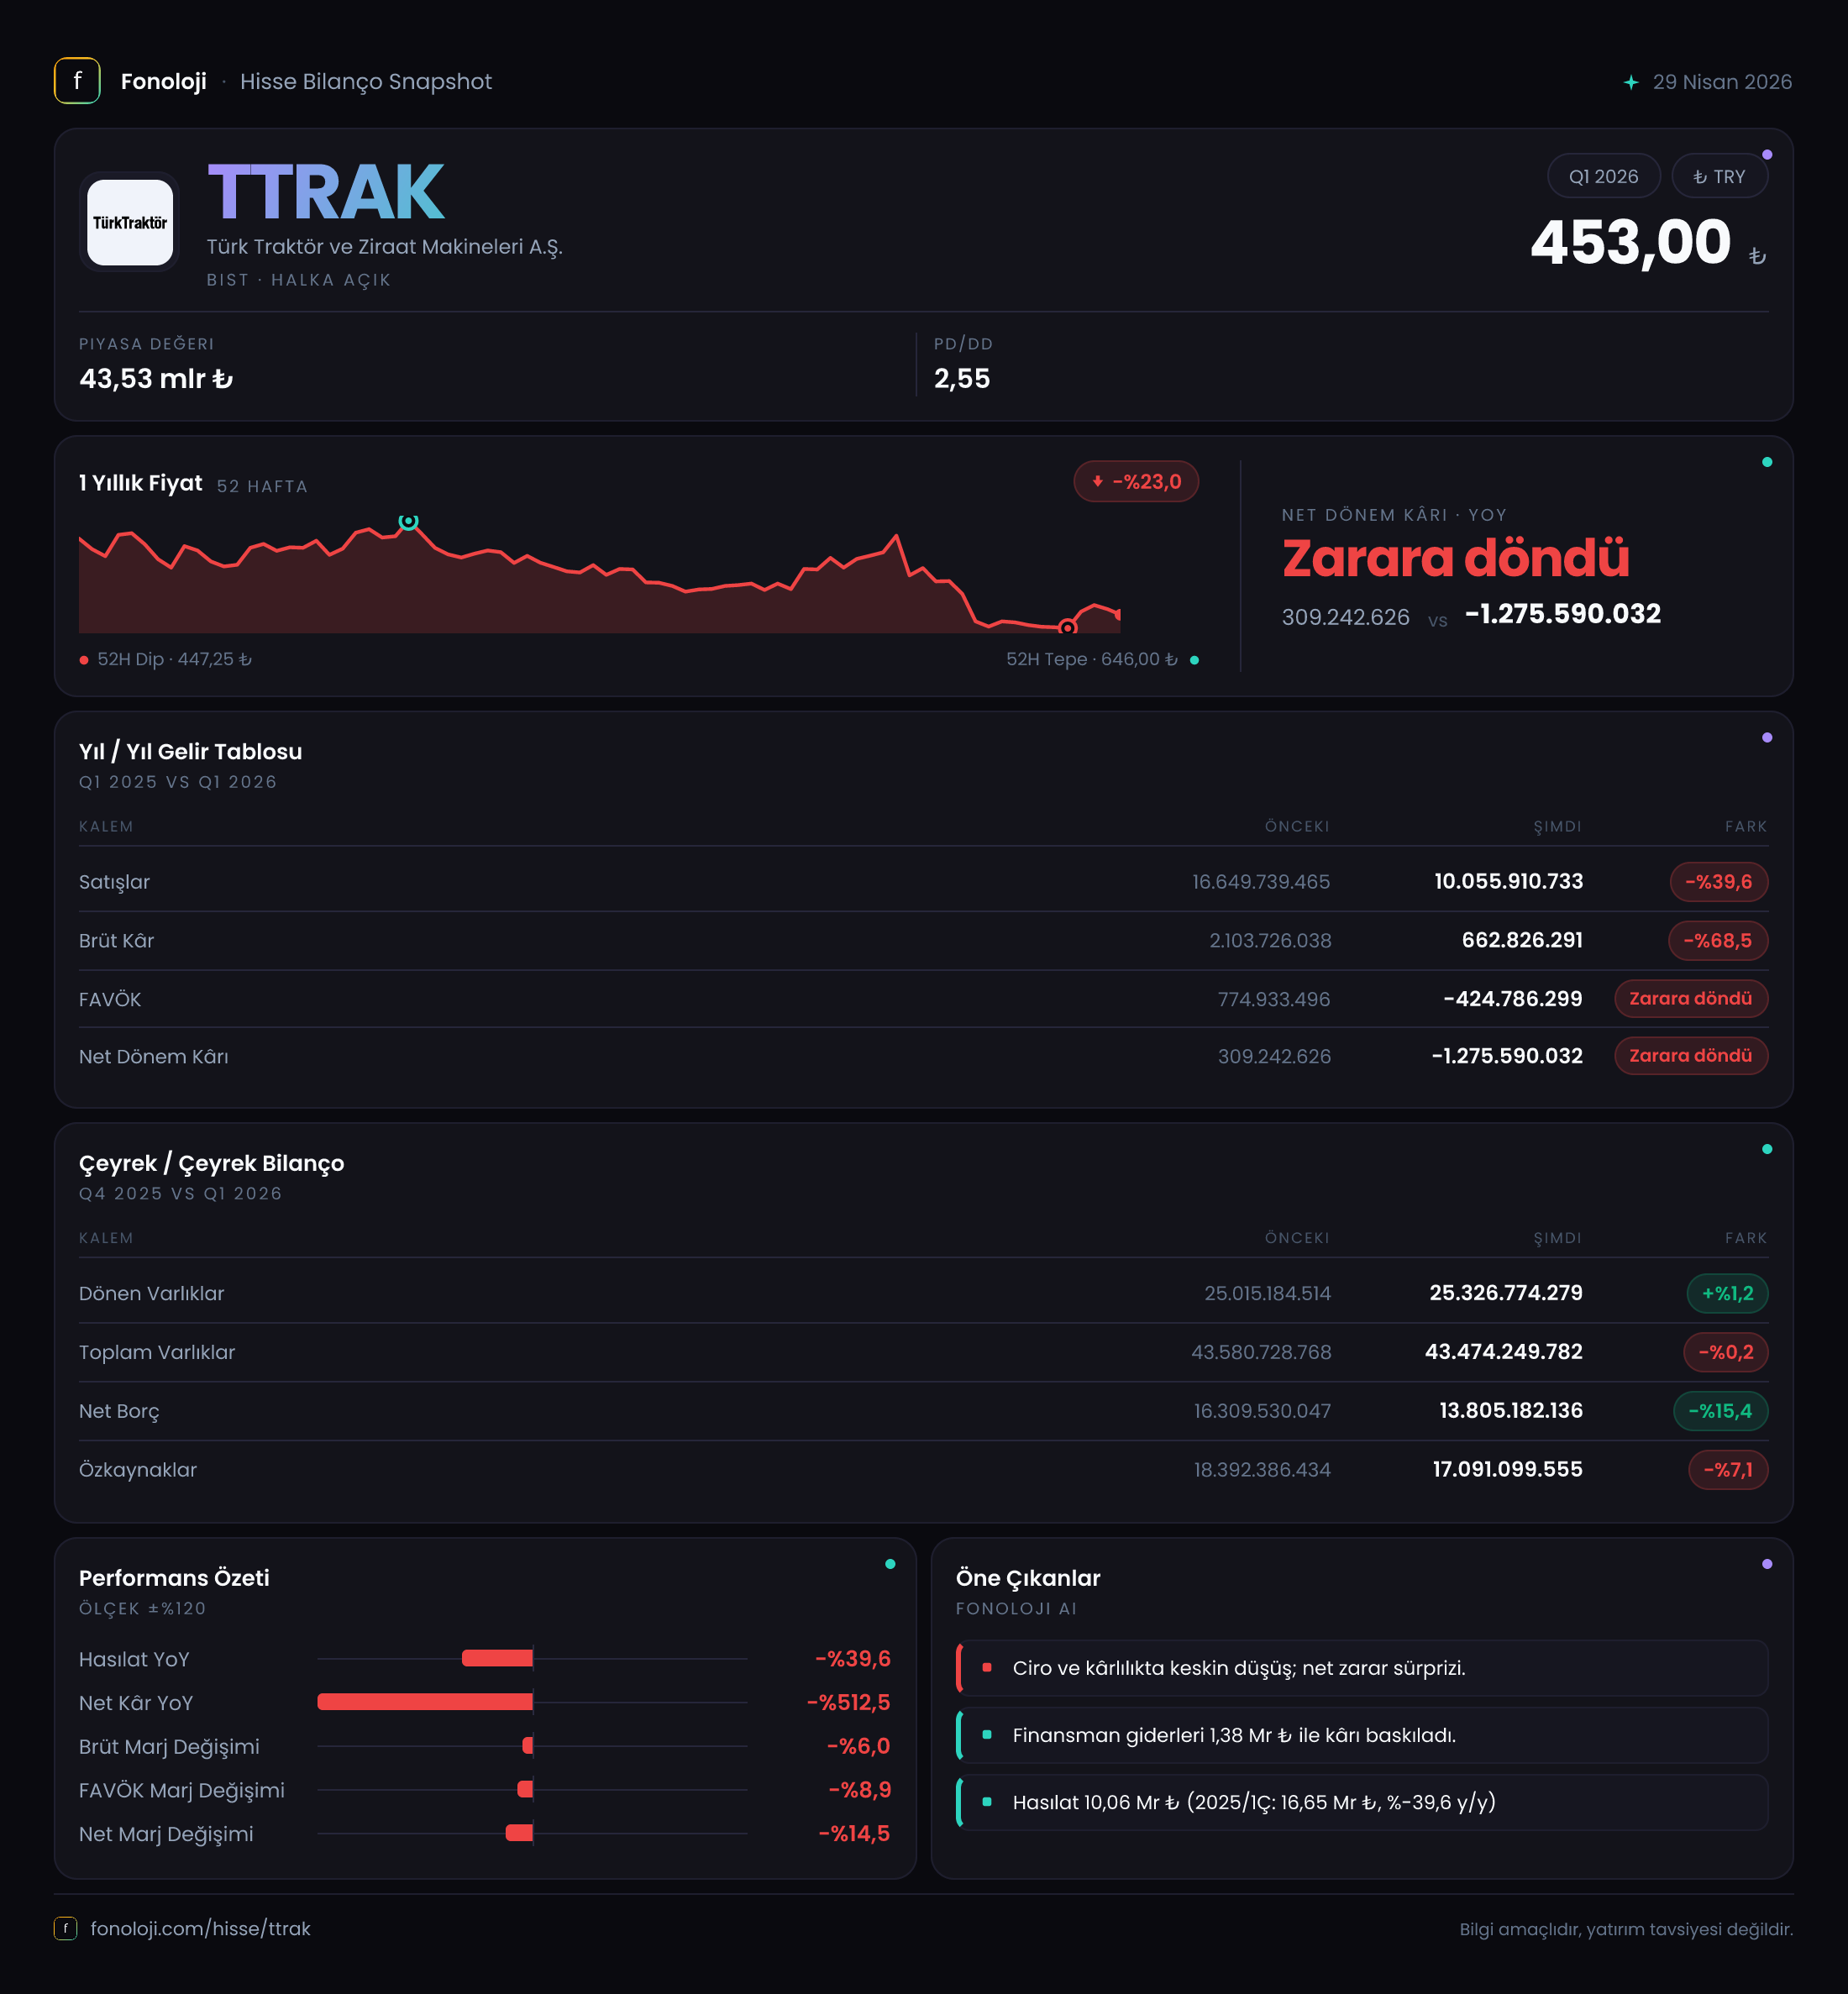Click the down arrow in -%23,0 badge
1848x1994 pixels.
(x=1097, y=481)
